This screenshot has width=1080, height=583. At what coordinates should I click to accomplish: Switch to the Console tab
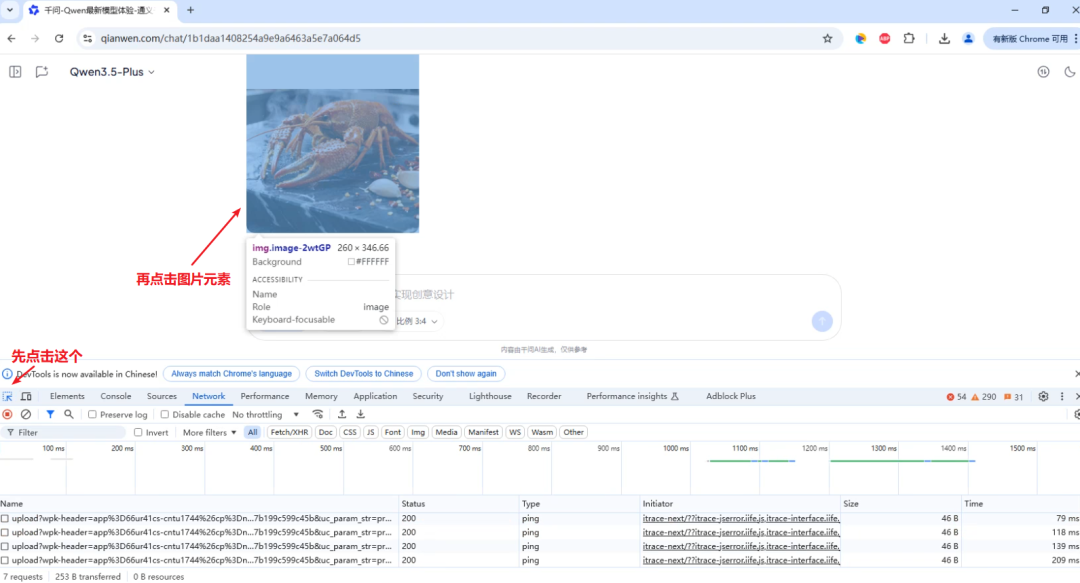(x=116, y=396)
